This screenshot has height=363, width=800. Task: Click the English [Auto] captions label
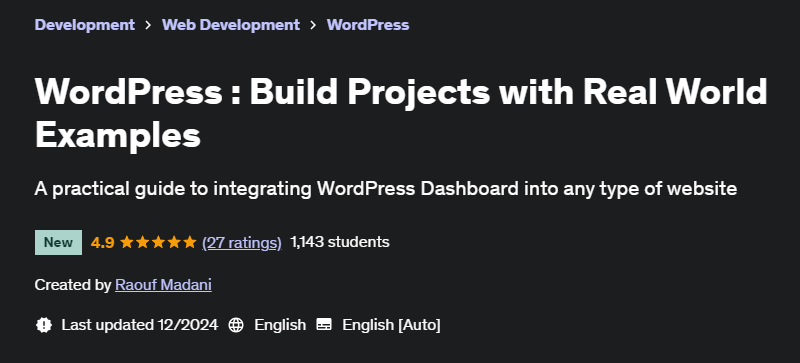click(x=391, y=325)
